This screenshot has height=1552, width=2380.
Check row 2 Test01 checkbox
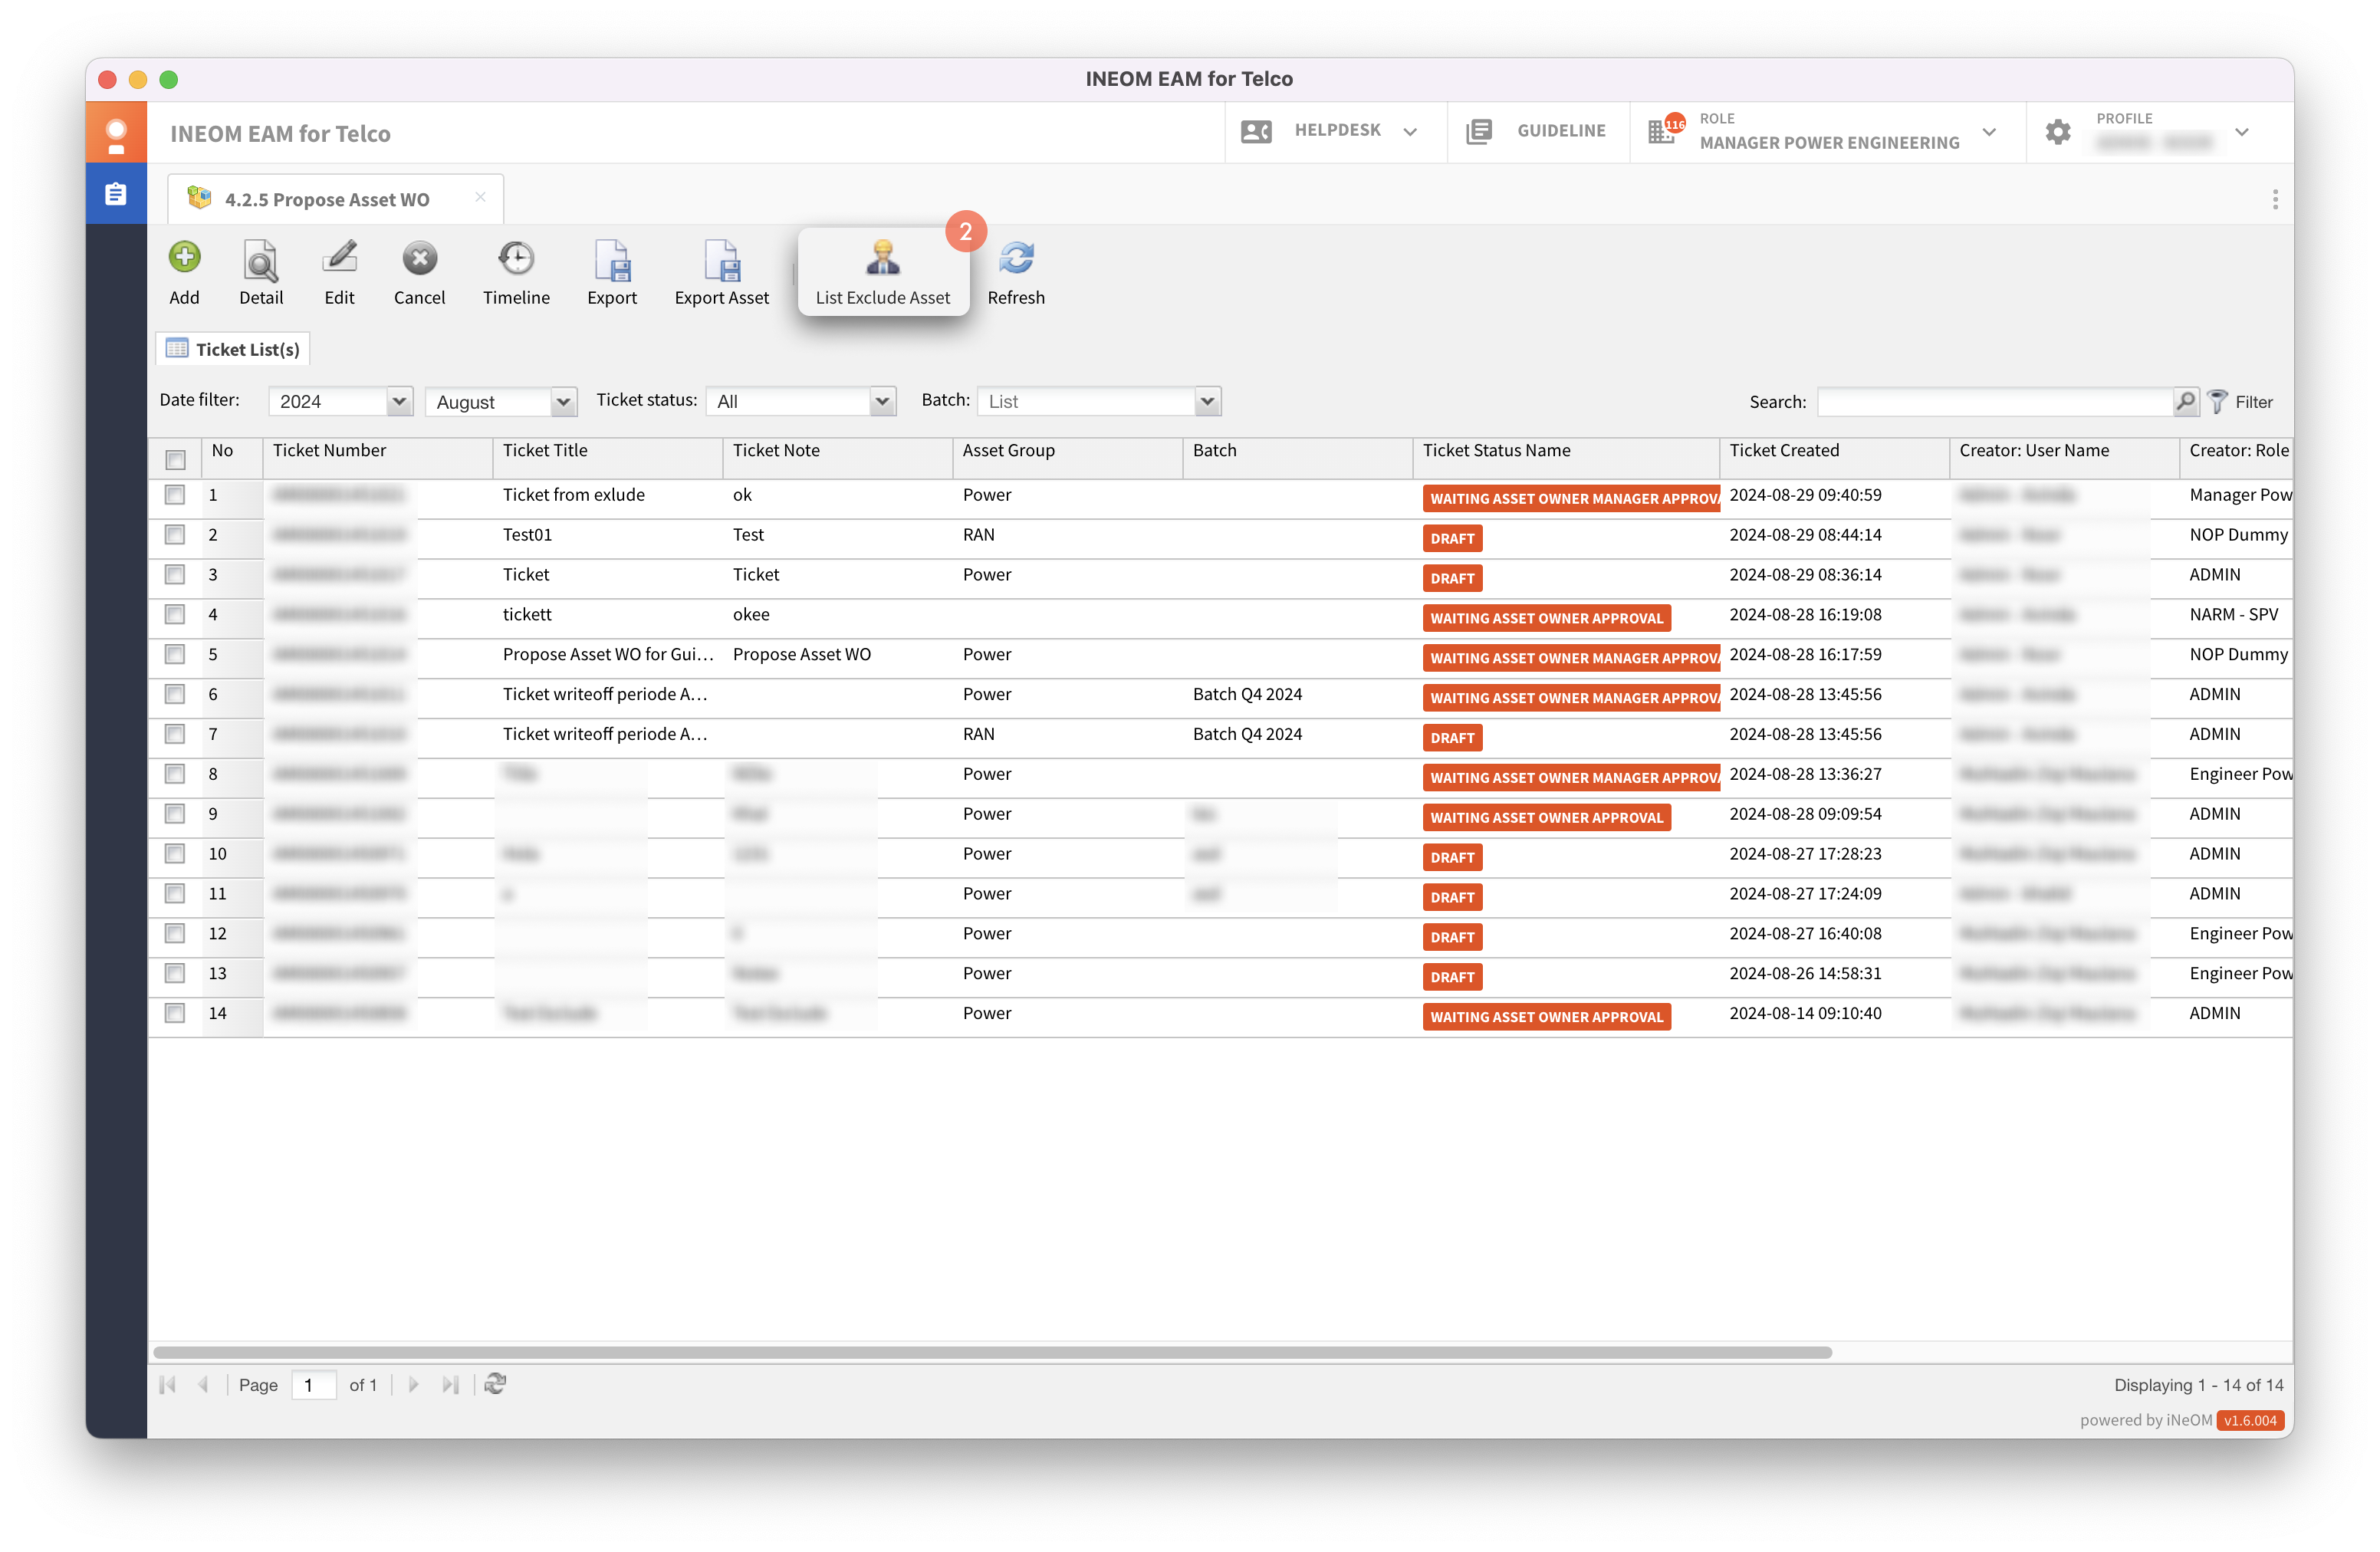[x=175, y=534]
